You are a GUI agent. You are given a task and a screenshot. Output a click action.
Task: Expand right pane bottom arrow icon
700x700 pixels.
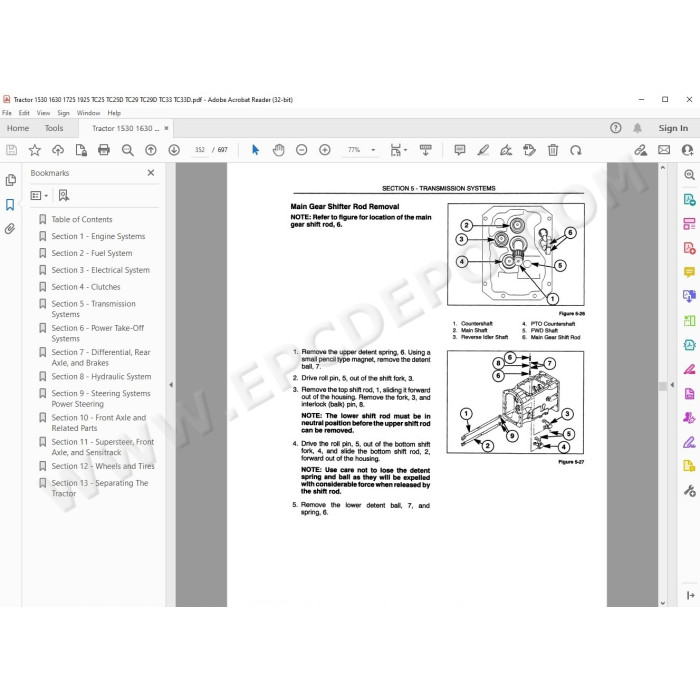(x=690, y=595)
